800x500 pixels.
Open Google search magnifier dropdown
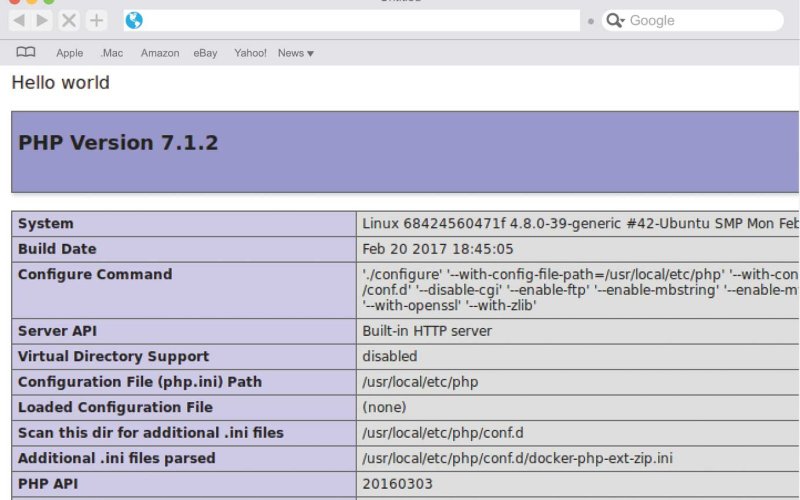[x=615, y=20]
